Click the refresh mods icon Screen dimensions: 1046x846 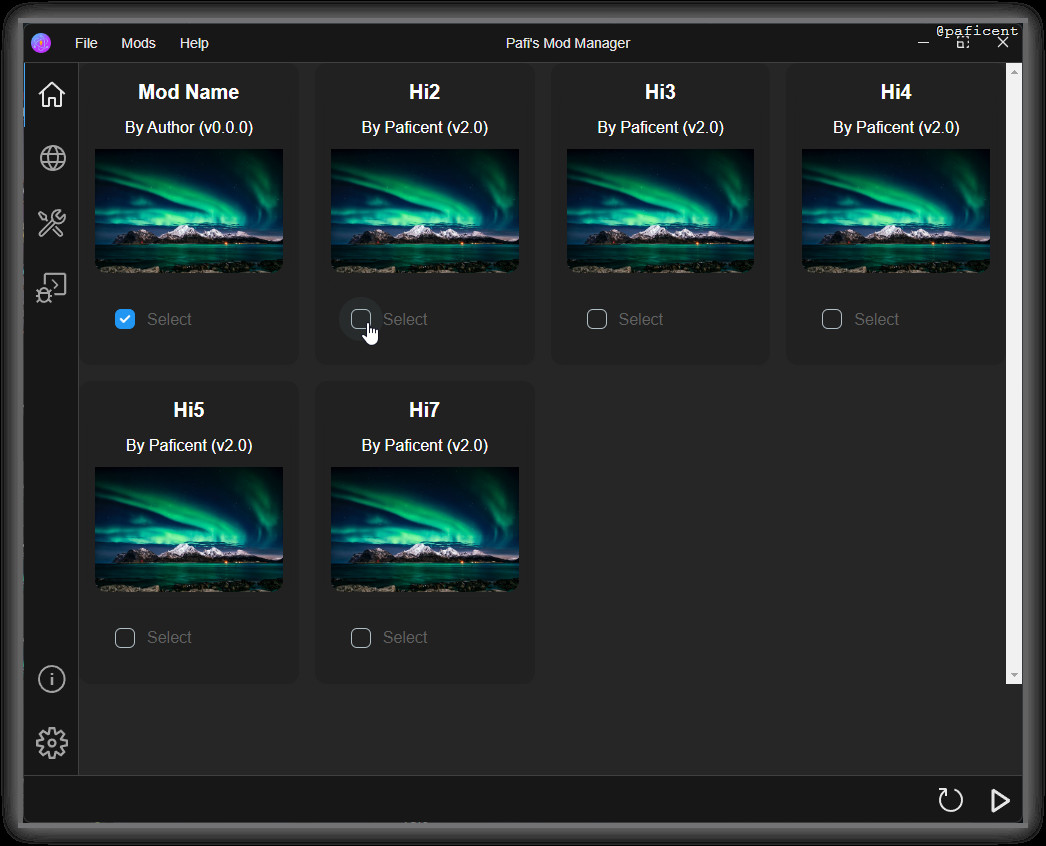pos(950,800)
